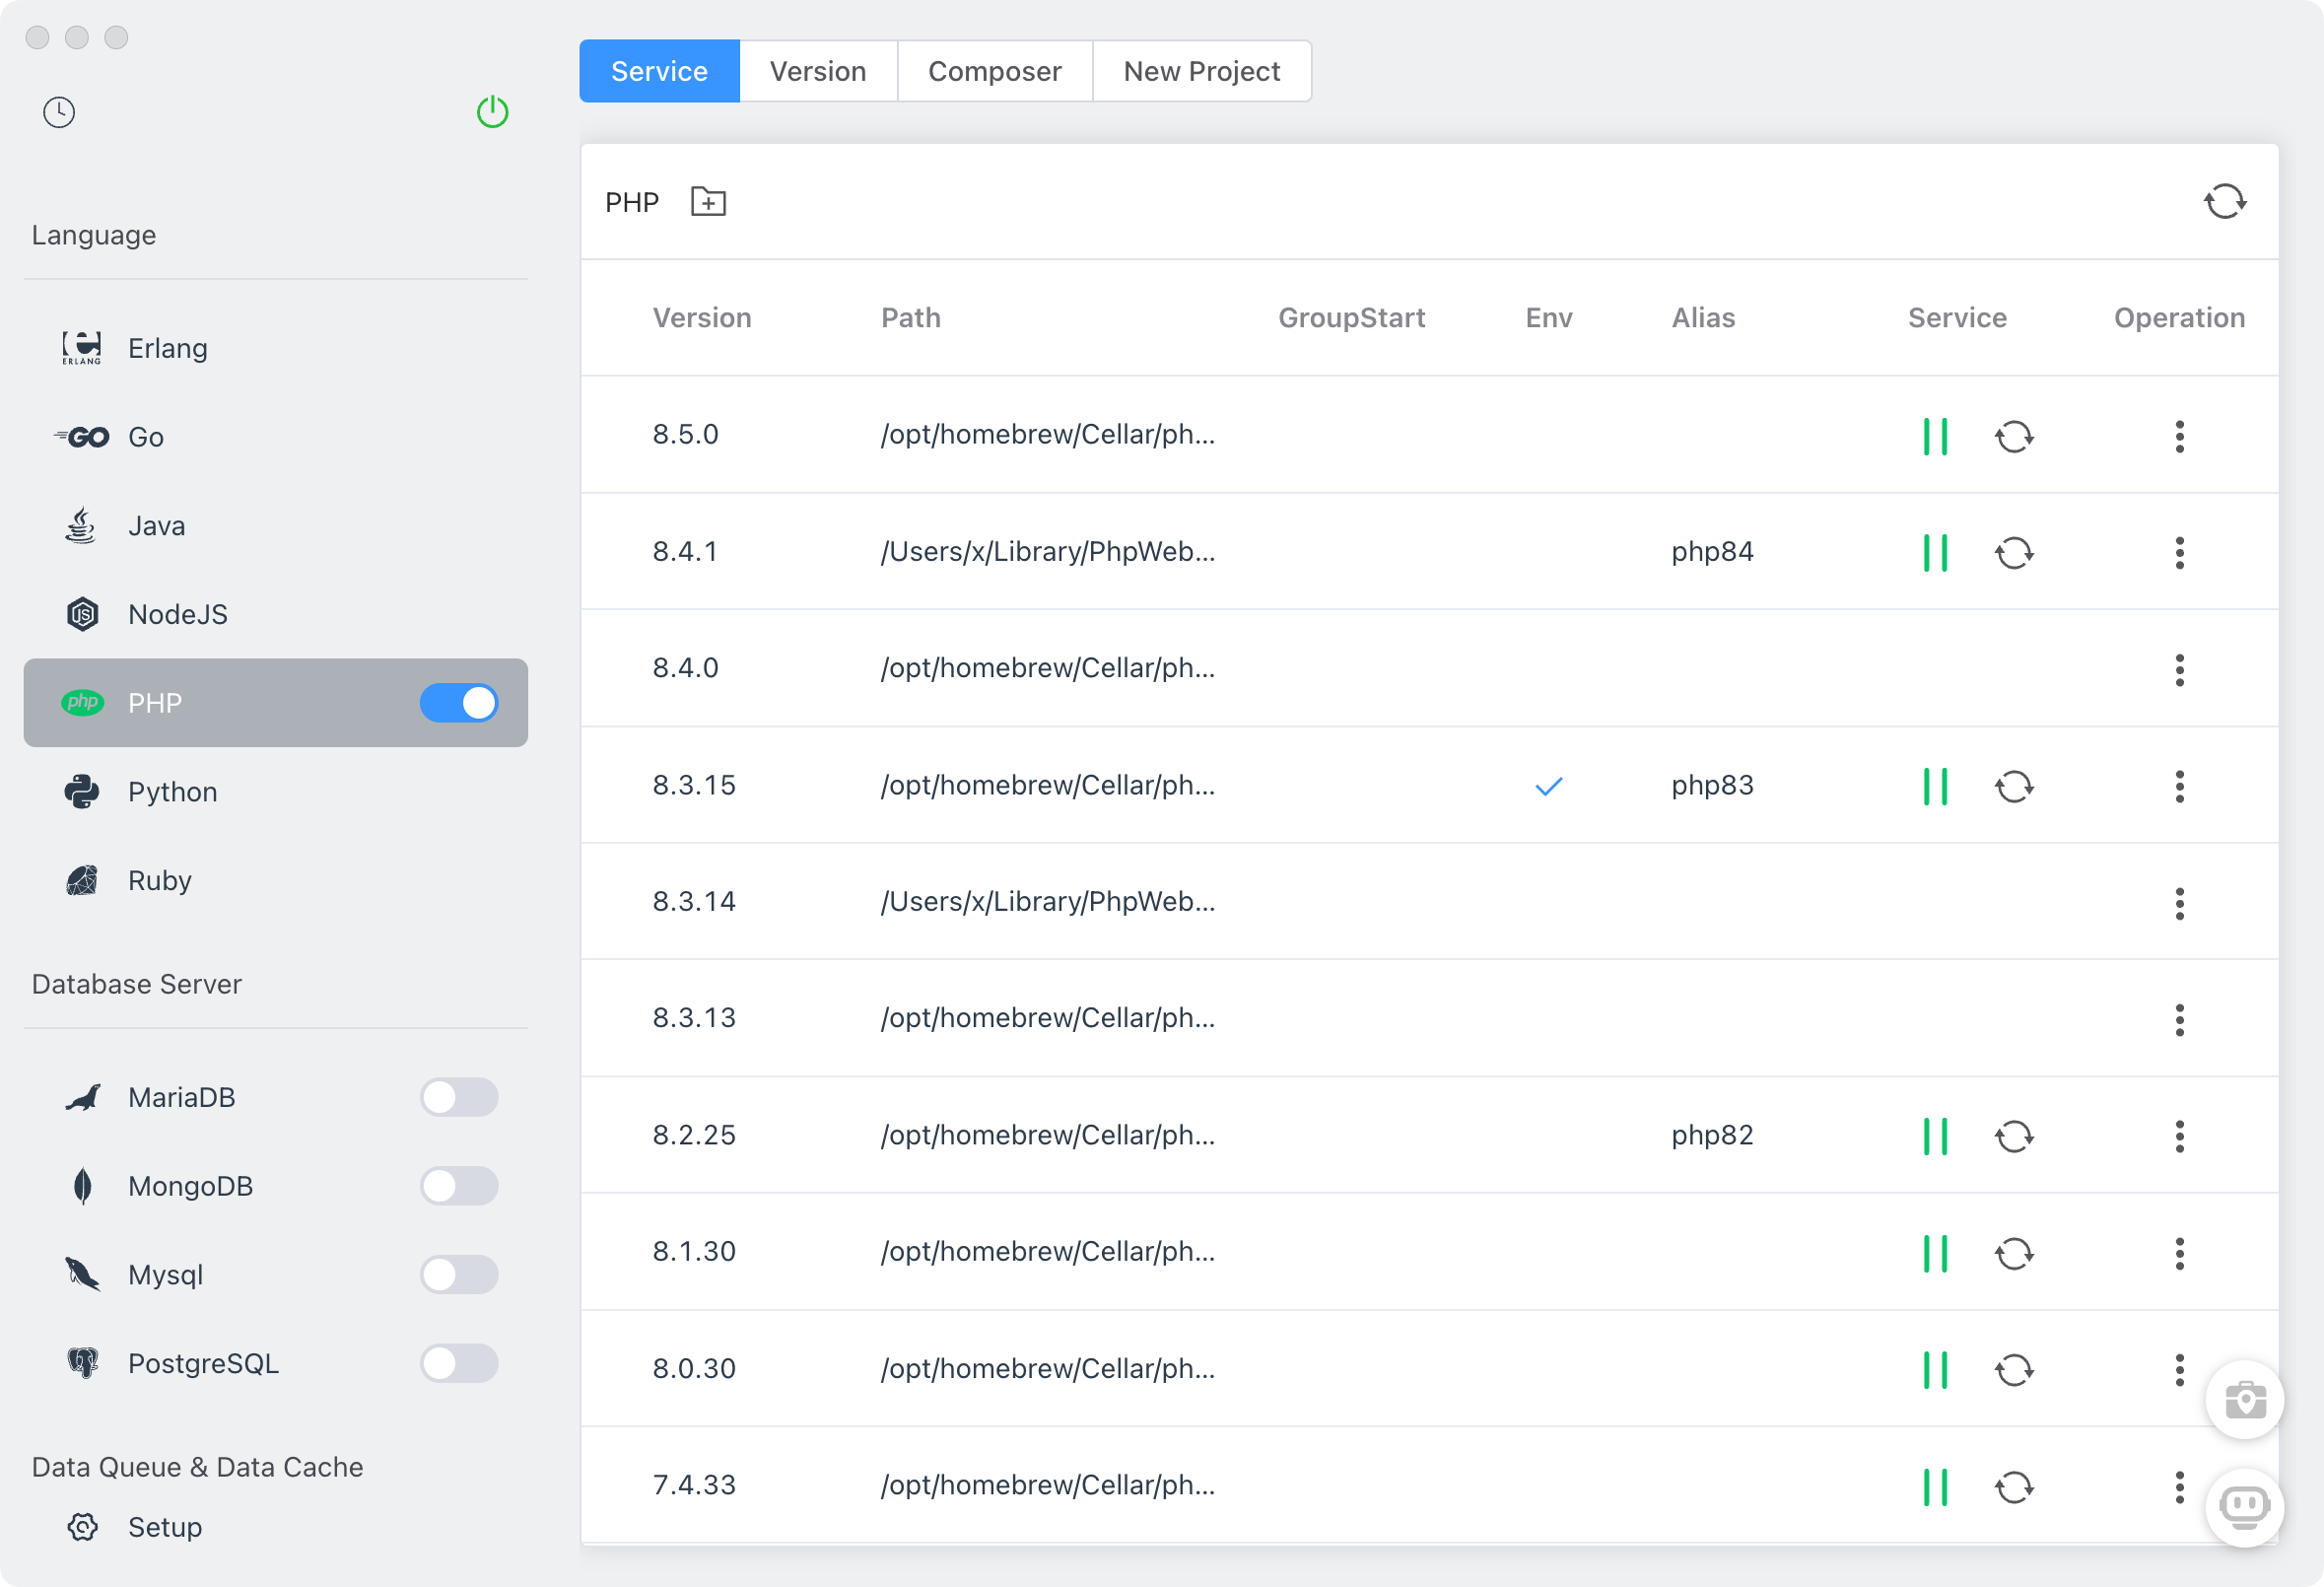Refresh the PHP version list

coord(2225,201)
